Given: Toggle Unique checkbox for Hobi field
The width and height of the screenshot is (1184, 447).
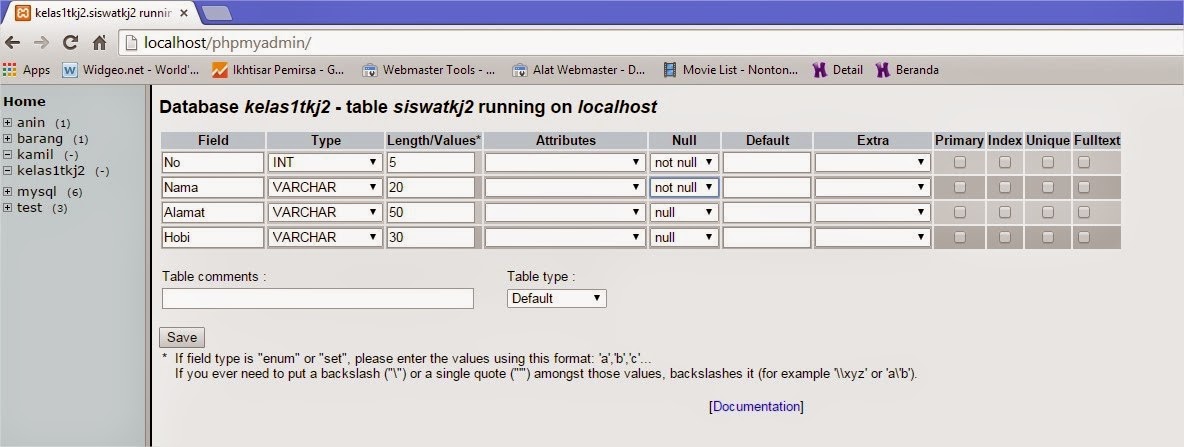Looking at the screenshot, I should pyautogui.click(x=1048, y=237).
